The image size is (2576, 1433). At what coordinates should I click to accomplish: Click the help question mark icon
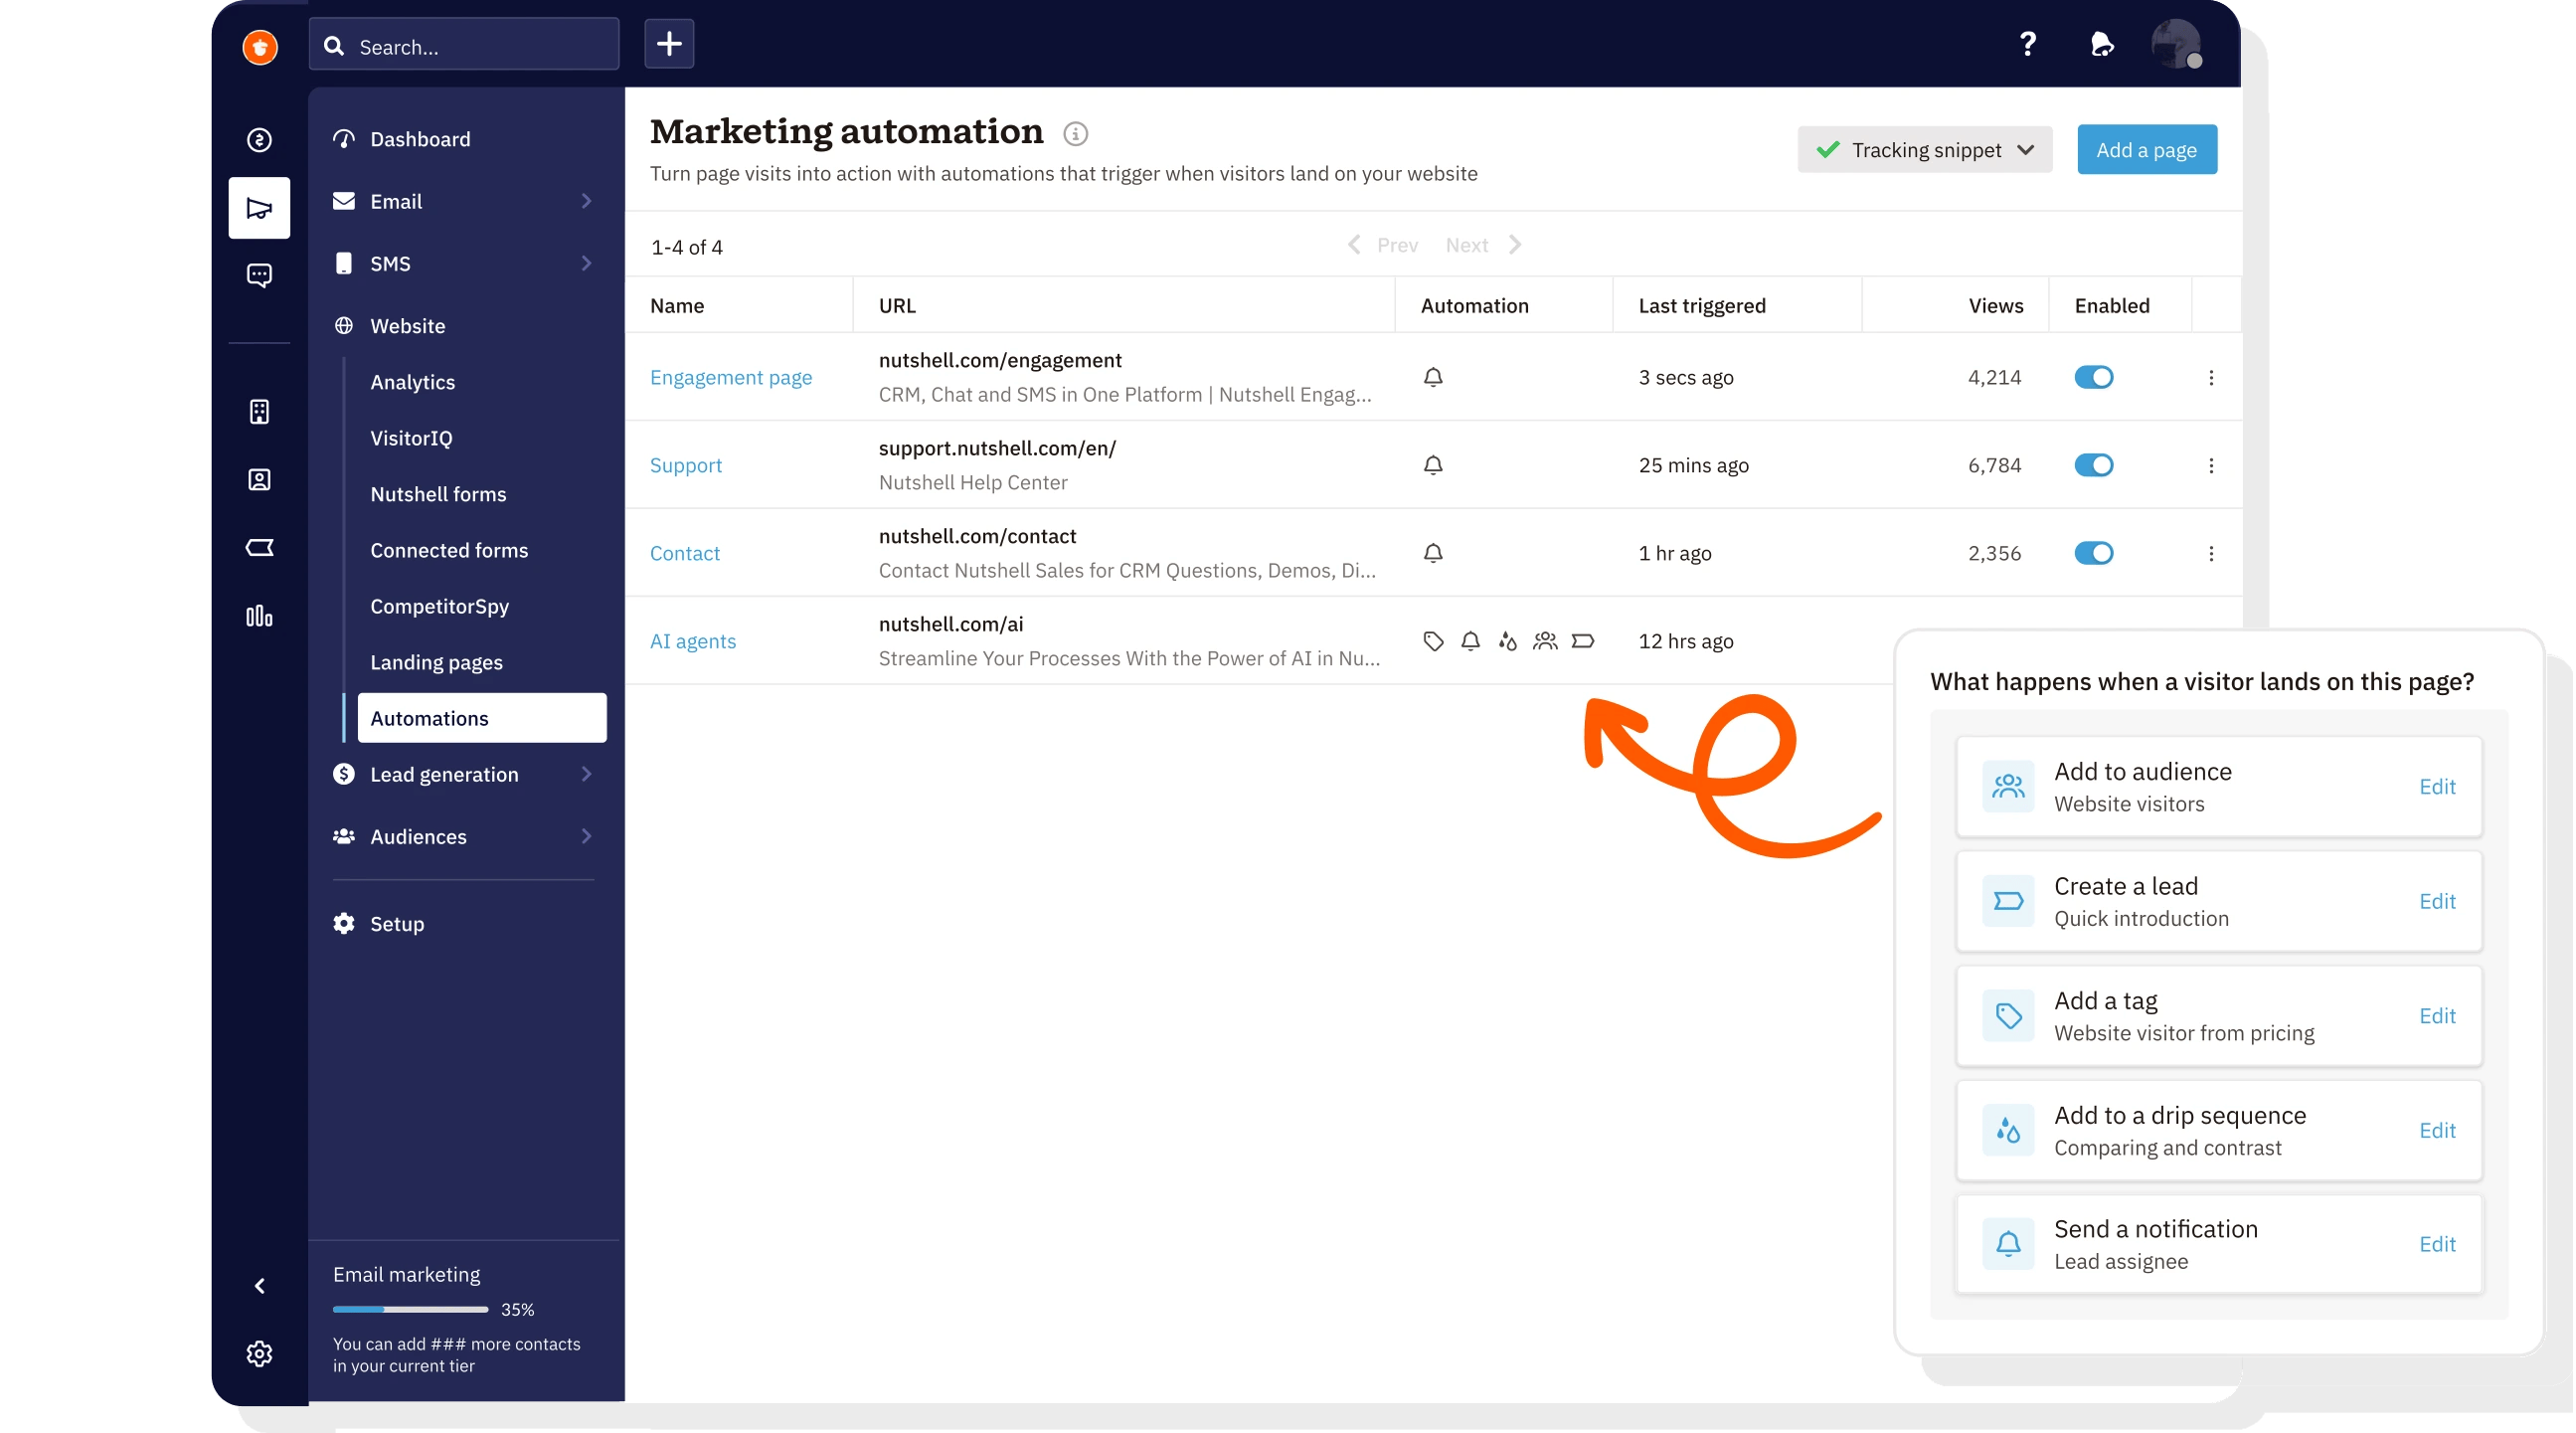pos(2027,44)
